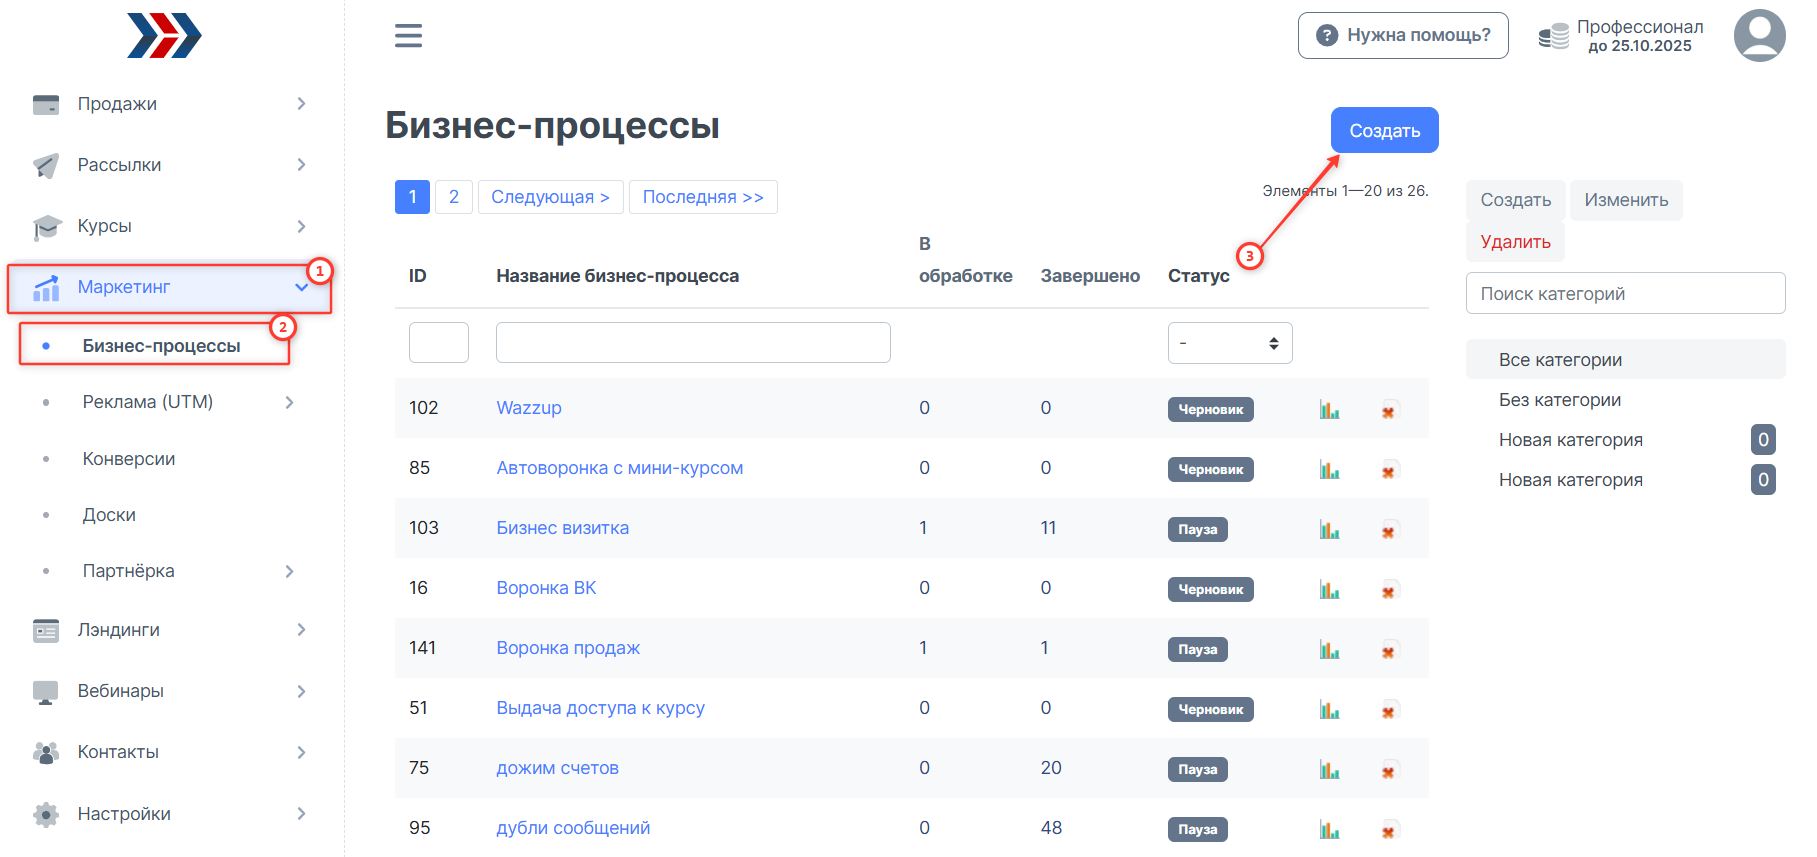1817x857 pixels.
Task: Click the coins tariff icon
Action: [x=1553, y=37]
